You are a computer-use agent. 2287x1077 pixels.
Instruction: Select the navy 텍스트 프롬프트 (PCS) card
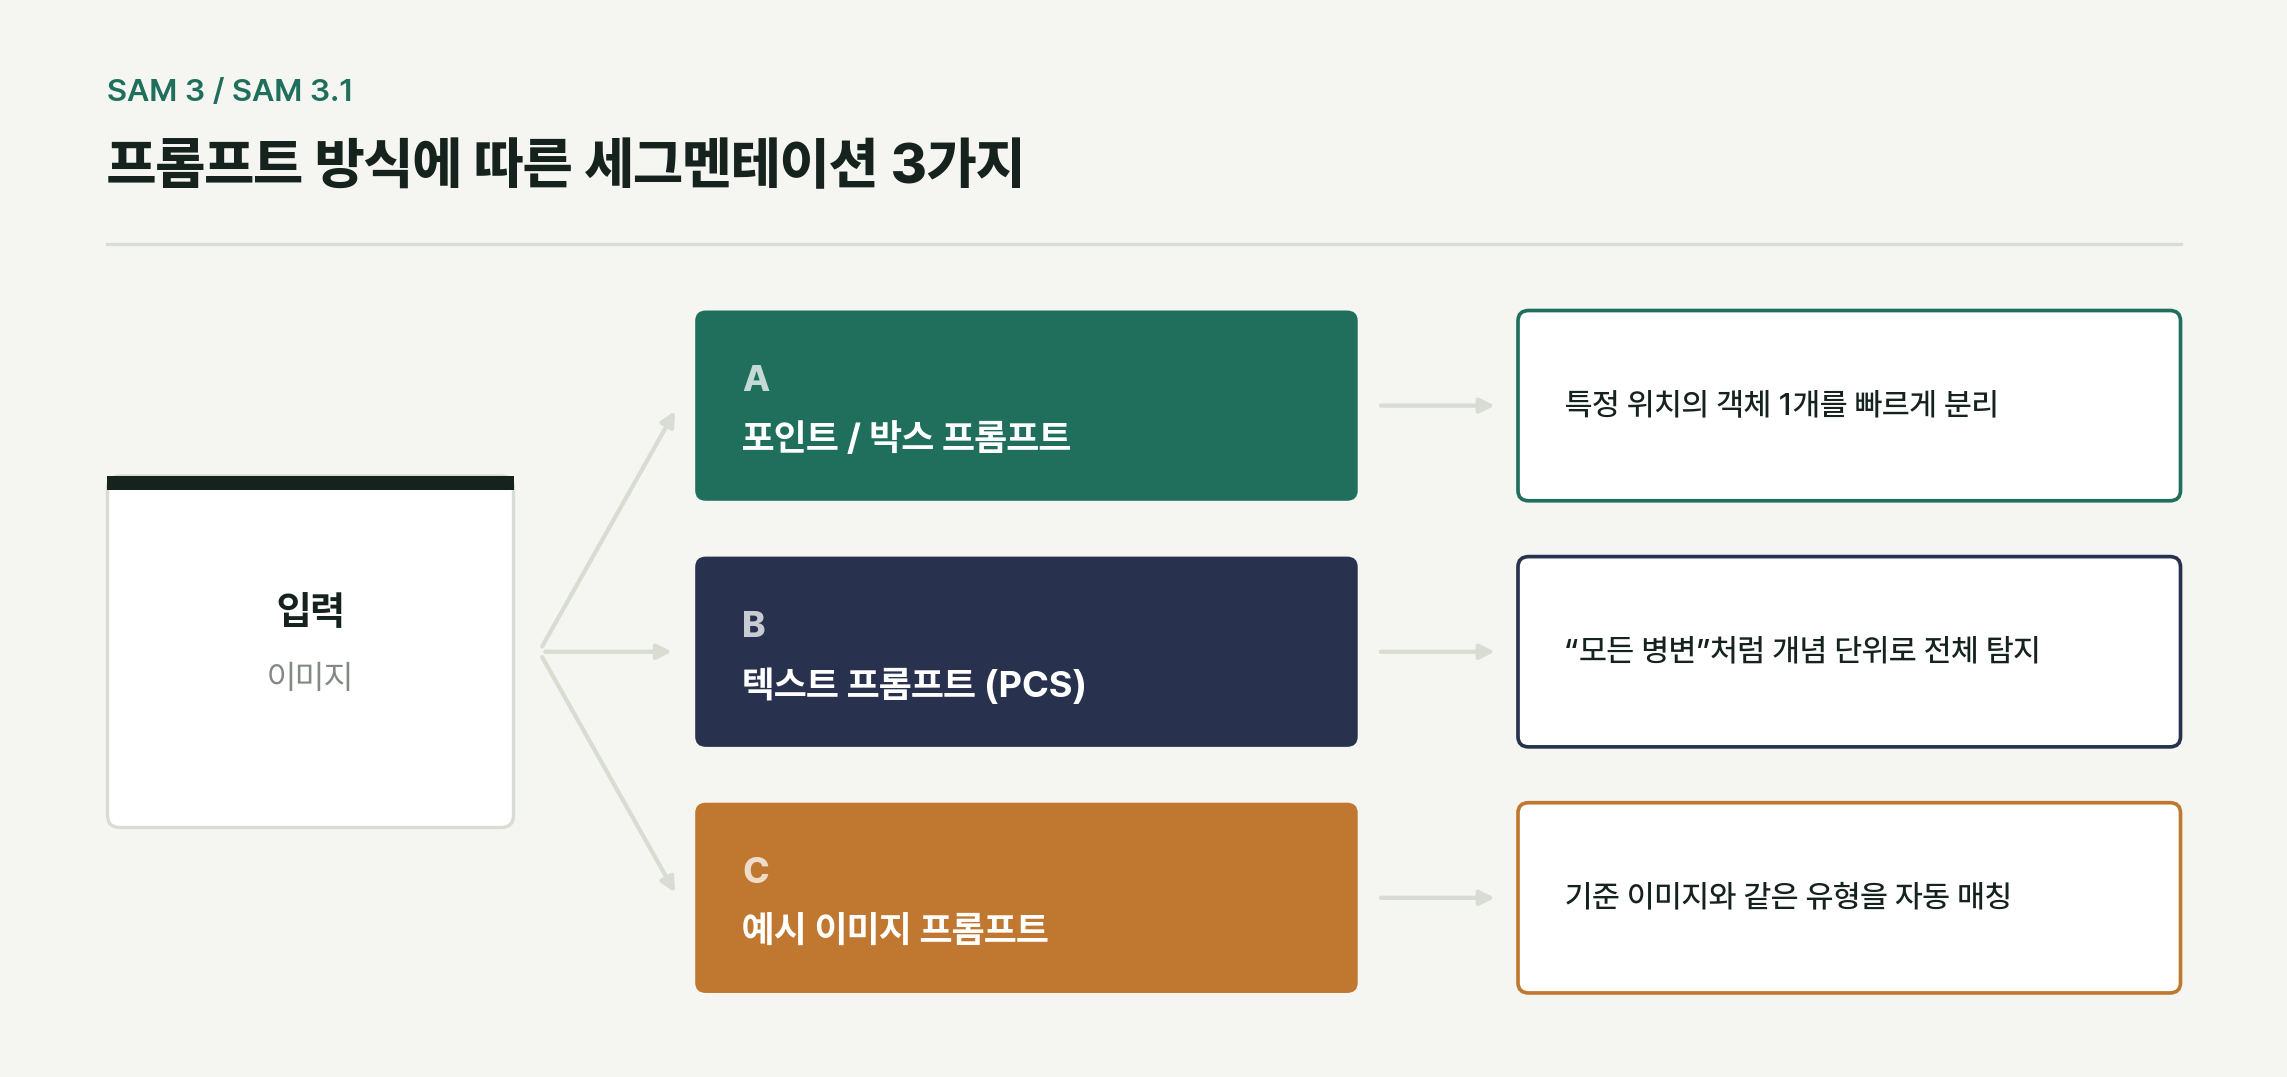click(1026, 651)
